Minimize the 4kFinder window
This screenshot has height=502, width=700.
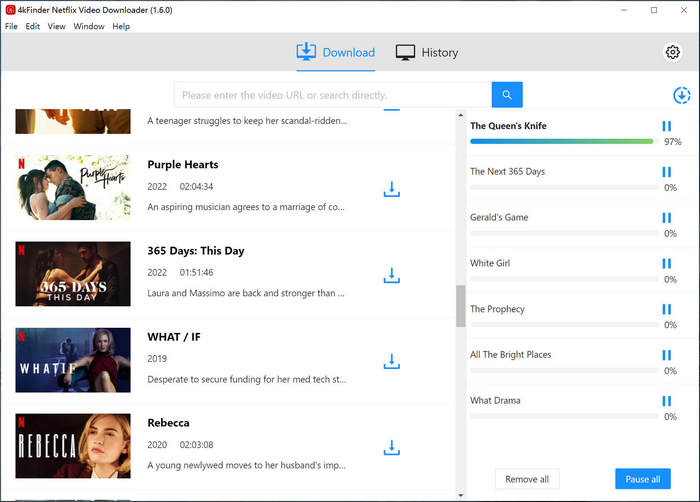624,10
